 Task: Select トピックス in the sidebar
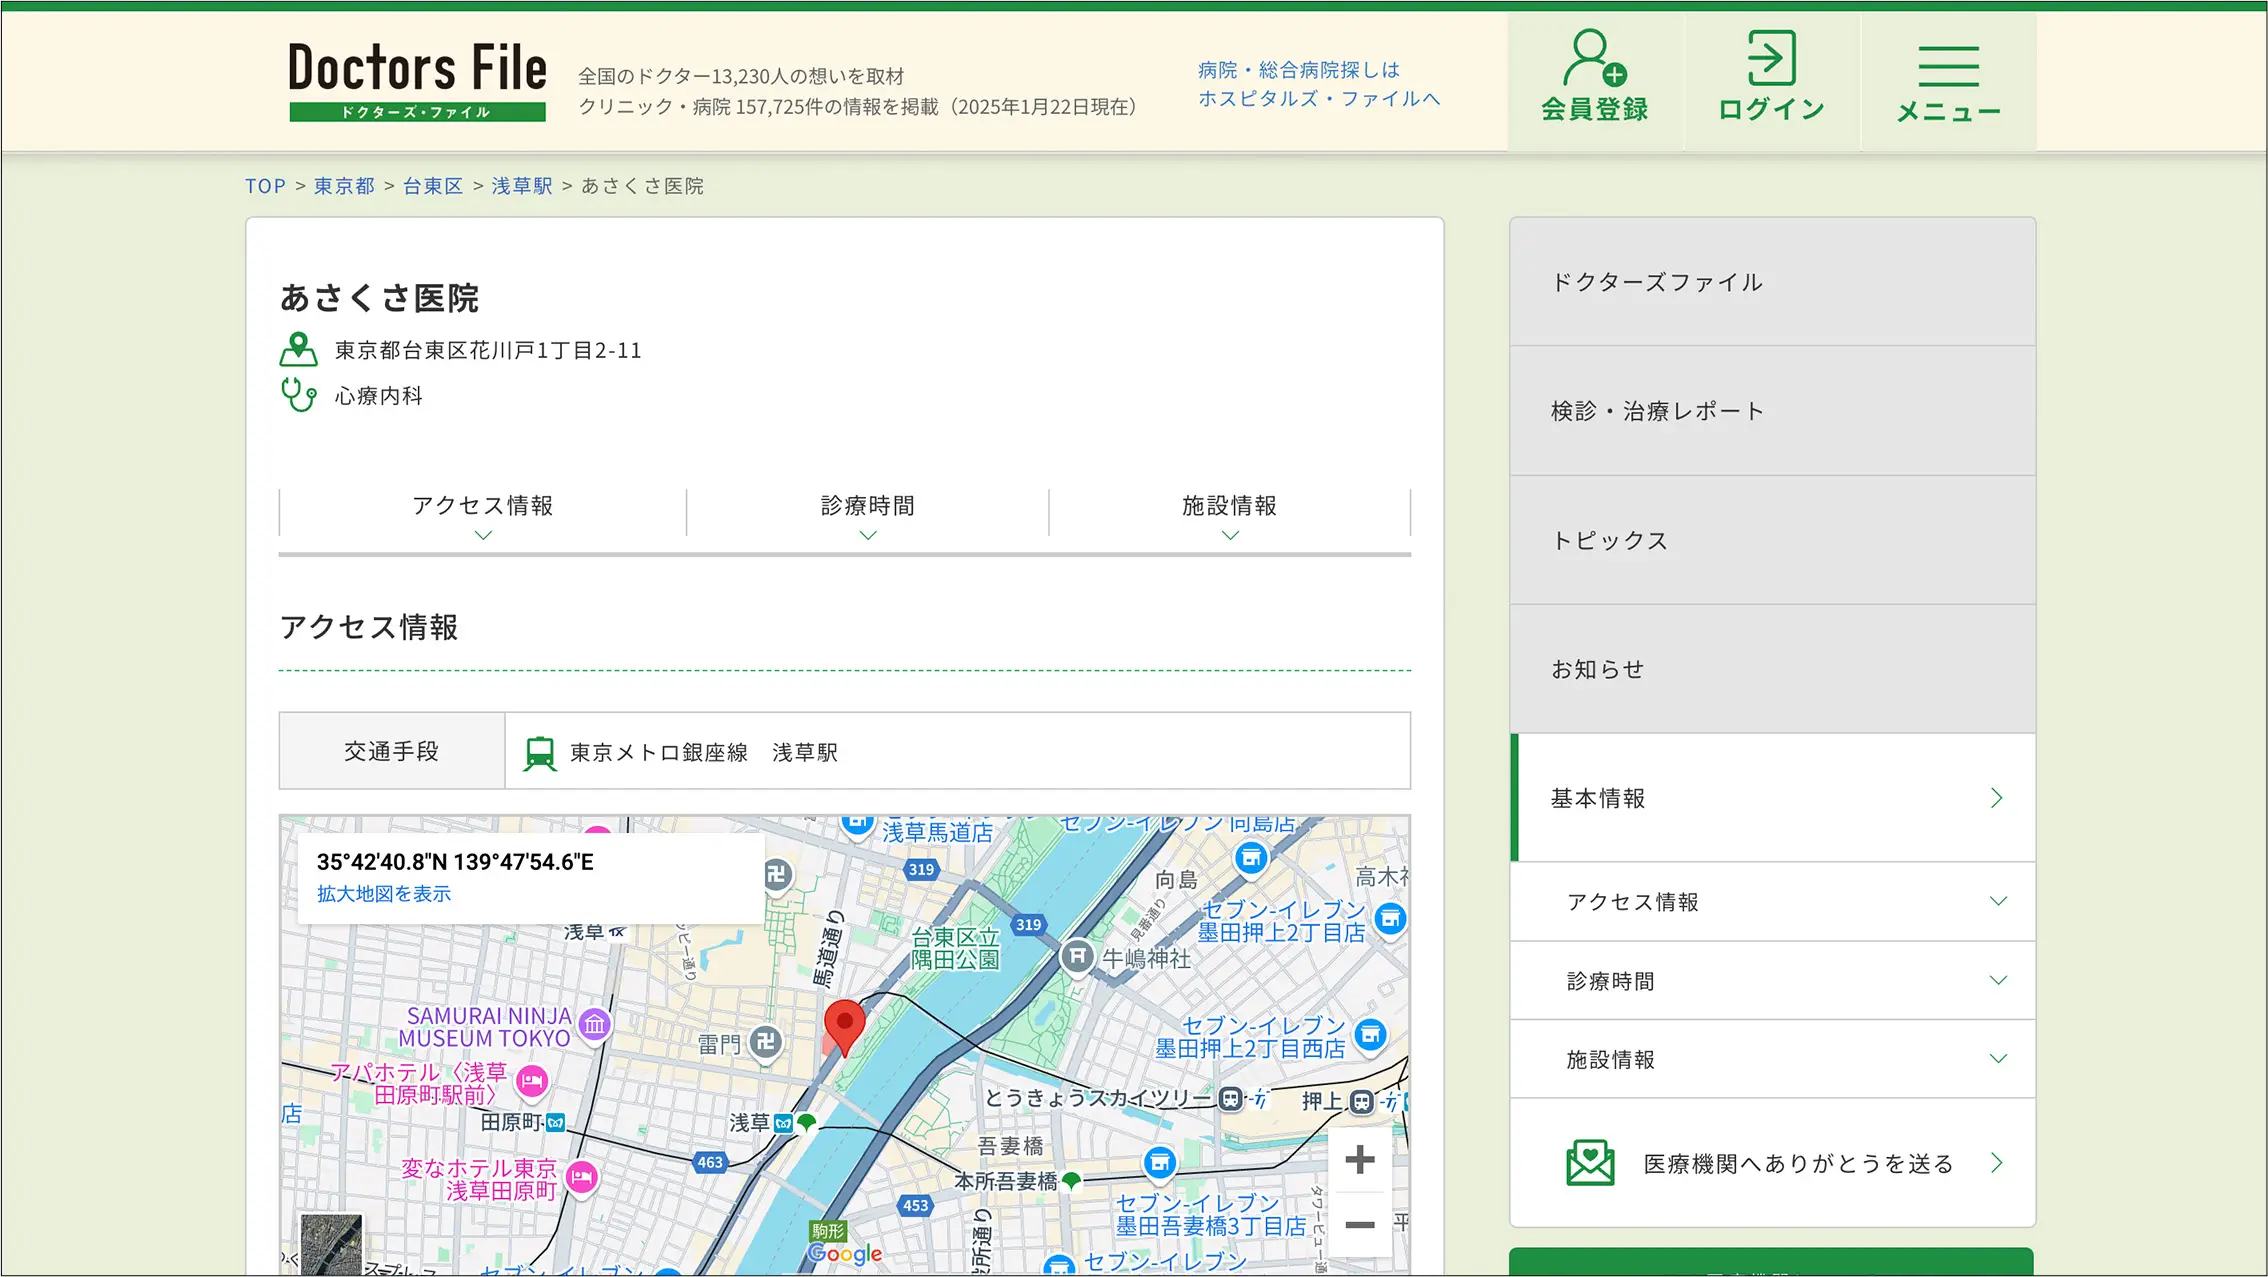[1609, 540]
